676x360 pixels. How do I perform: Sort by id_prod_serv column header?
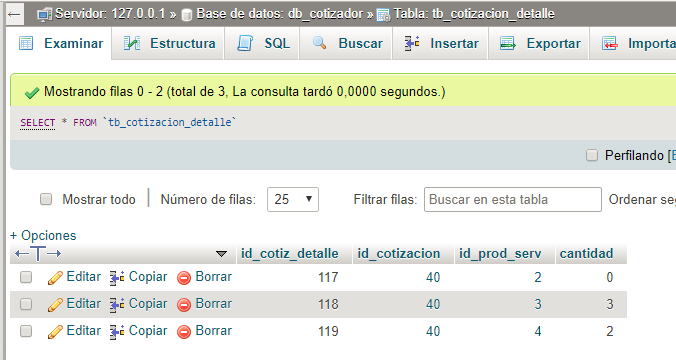pyautogui.click(x=500, y=254)
